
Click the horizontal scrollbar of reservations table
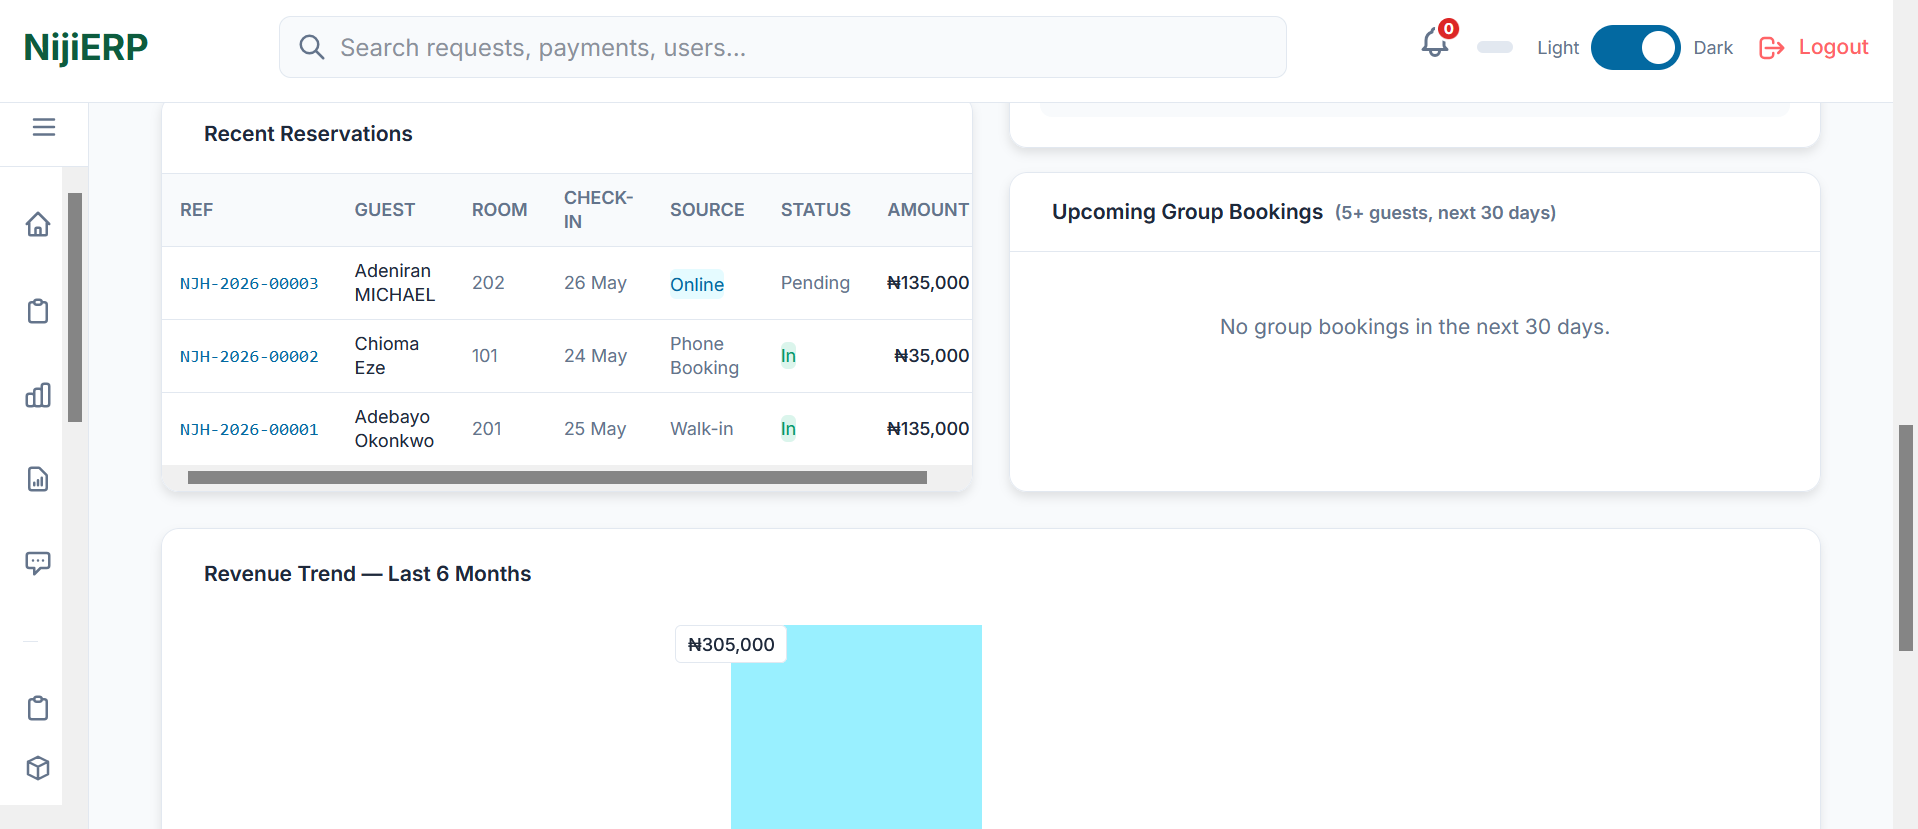click(557, 478)
